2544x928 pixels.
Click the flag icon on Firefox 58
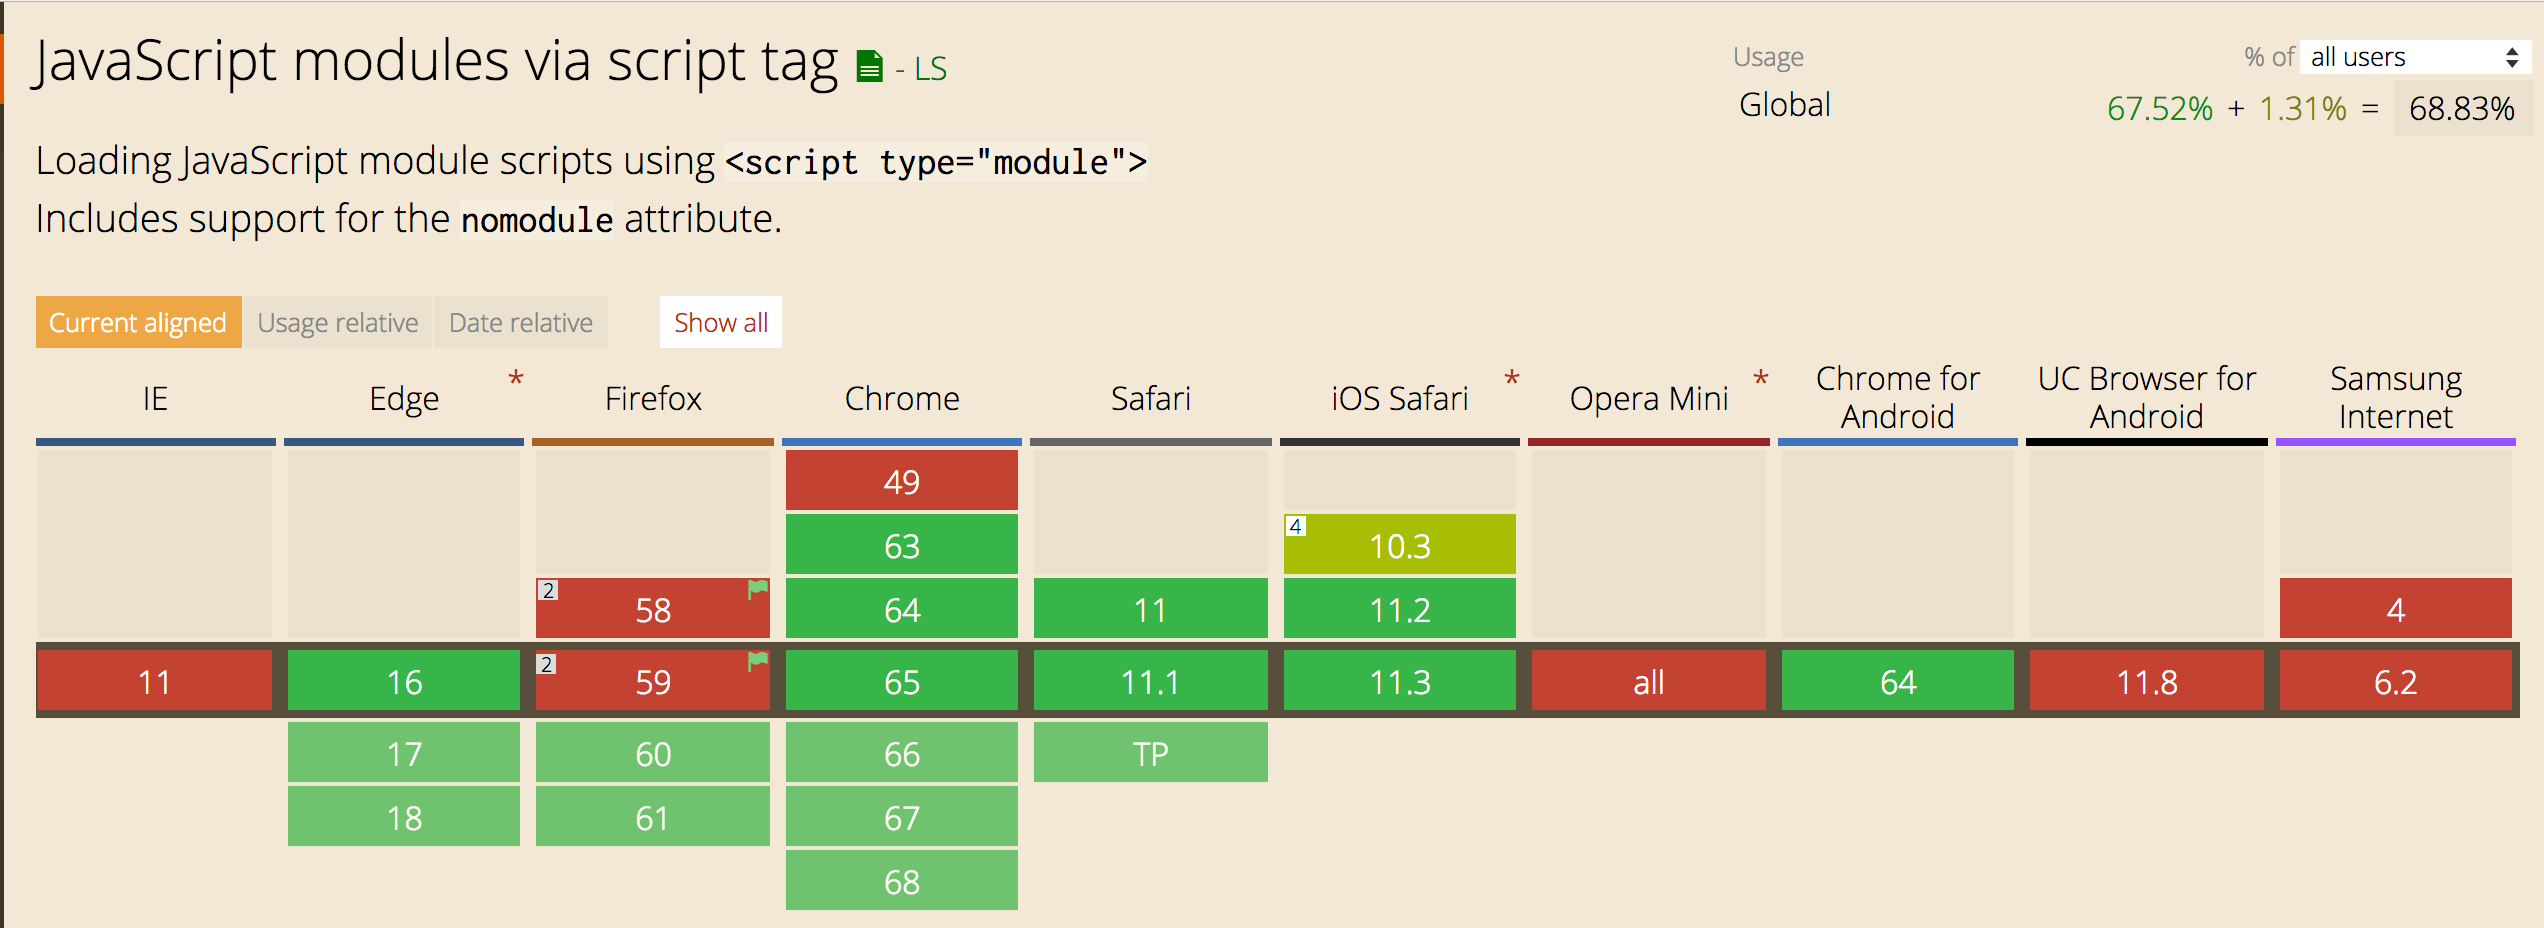click(x=758, y=590)
